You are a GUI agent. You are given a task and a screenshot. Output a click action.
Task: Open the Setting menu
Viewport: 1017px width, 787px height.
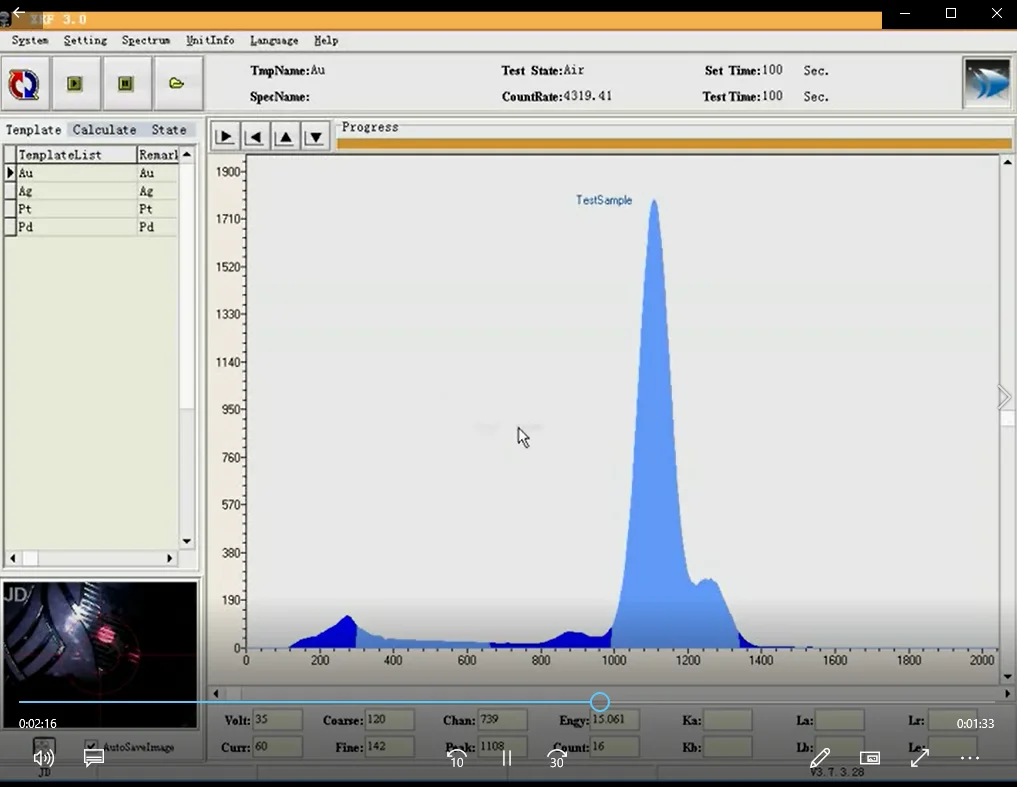[x=85, y=41]
